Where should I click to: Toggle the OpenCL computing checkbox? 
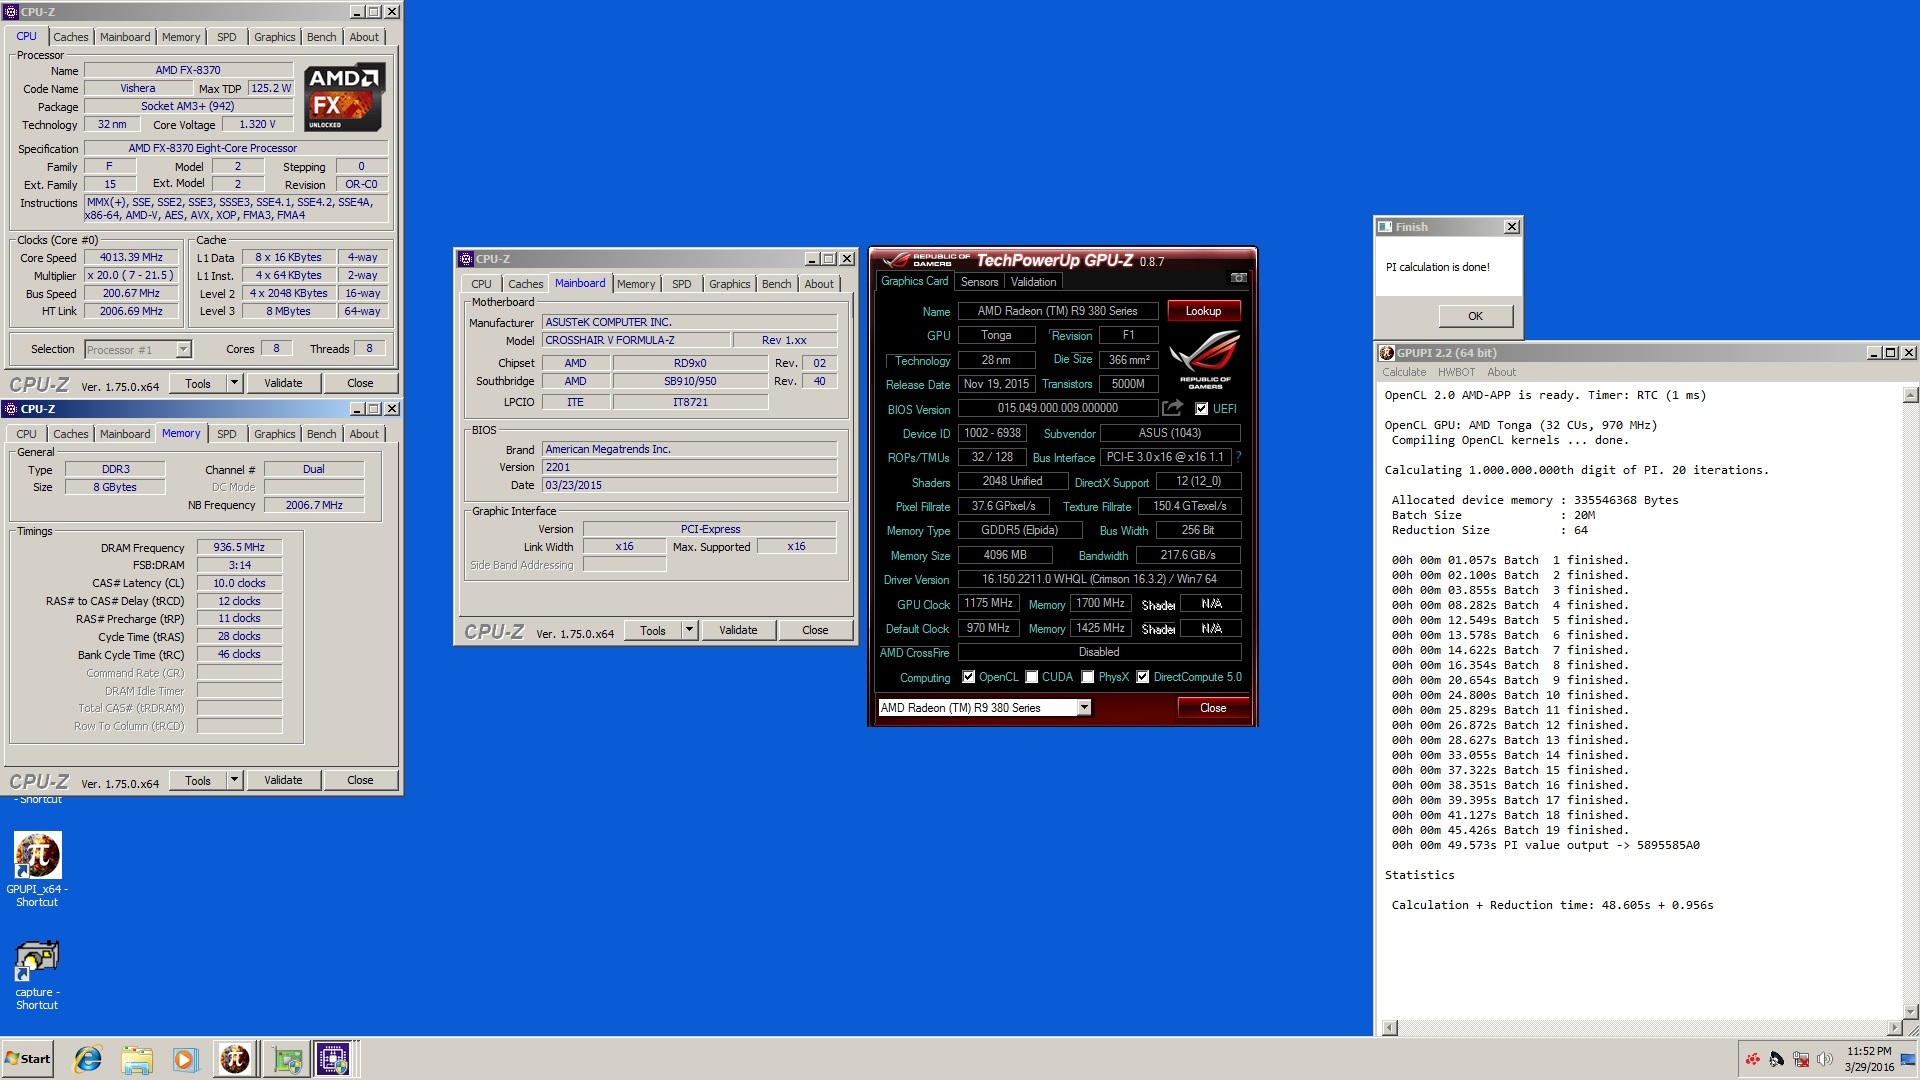click(968, 677)
